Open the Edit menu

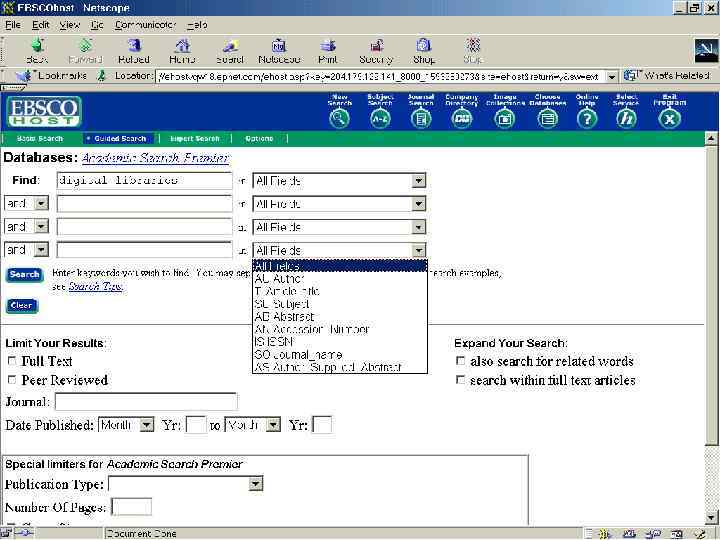40,25
